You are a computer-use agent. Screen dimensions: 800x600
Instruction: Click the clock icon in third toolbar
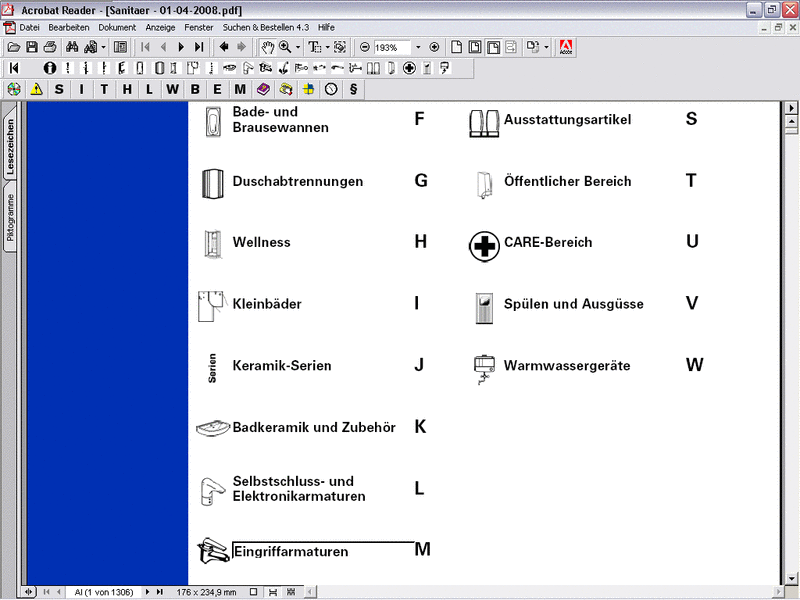(331, 89)
